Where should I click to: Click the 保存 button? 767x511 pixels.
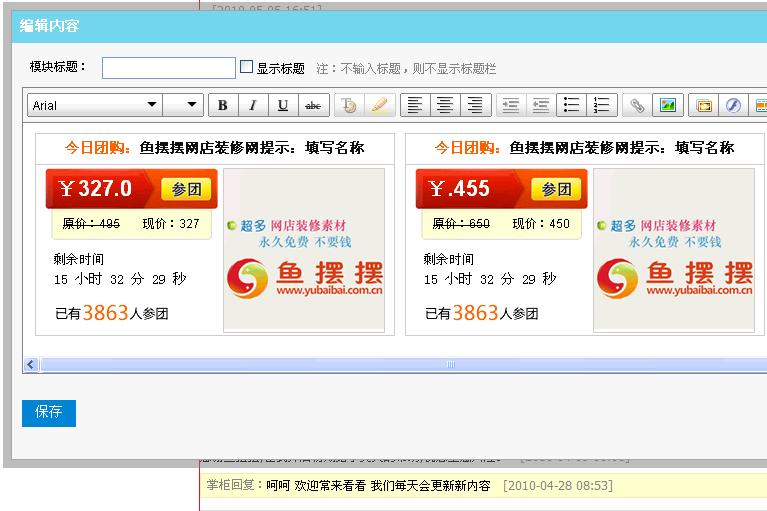click(x=49, y=413)
